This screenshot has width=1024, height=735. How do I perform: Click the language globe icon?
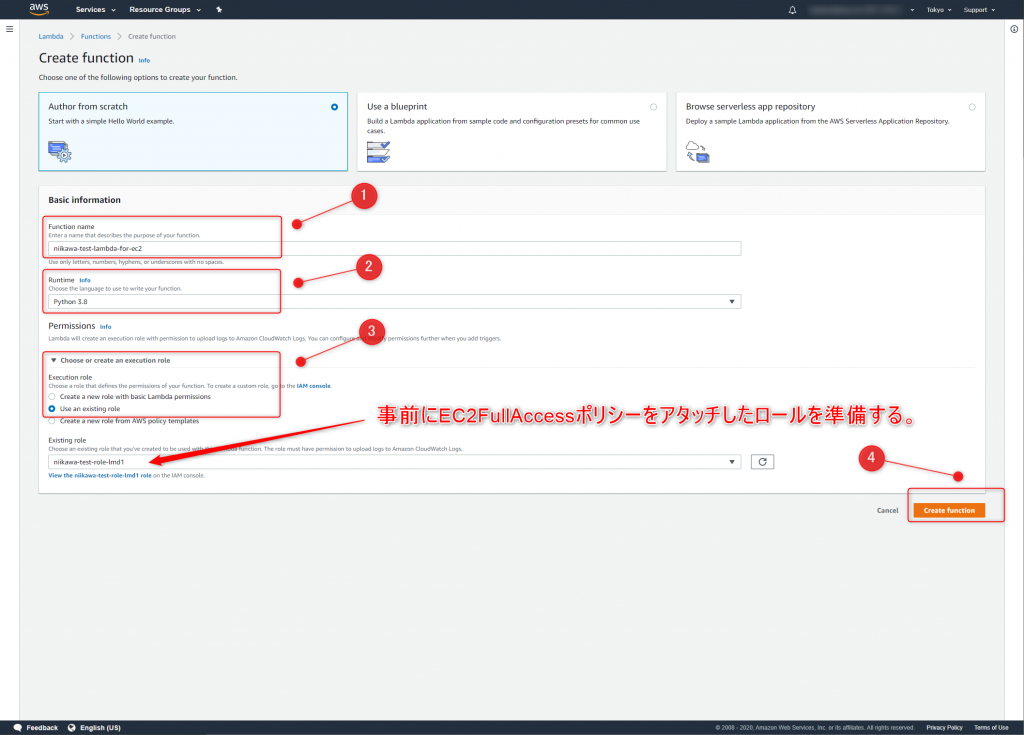click(x=72, y=728)
